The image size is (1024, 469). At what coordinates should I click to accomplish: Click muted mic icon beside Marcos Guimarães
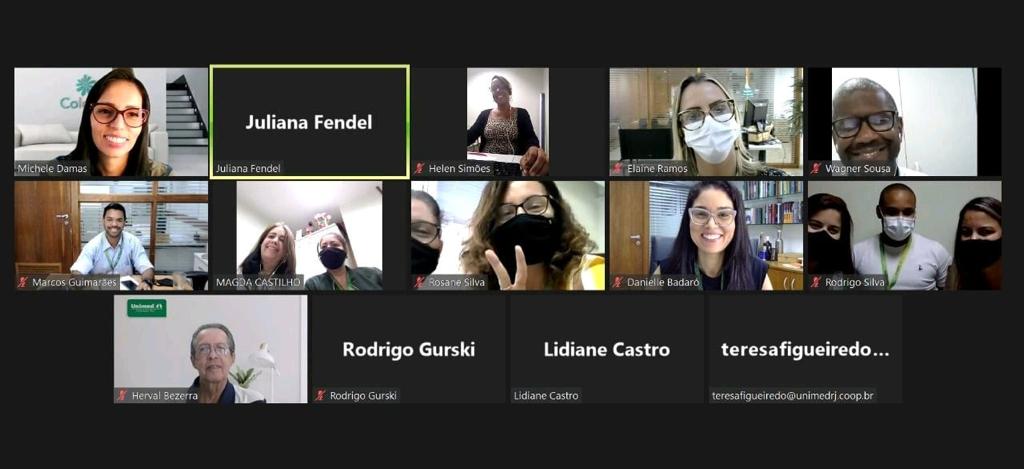[23, 282]
